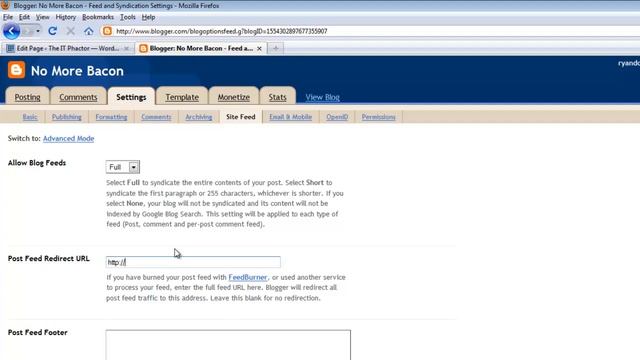Viewport: 640px width, 360px height.
Task: Select the Settings tab
Action: pyautogui.click(x=131, y=97)
